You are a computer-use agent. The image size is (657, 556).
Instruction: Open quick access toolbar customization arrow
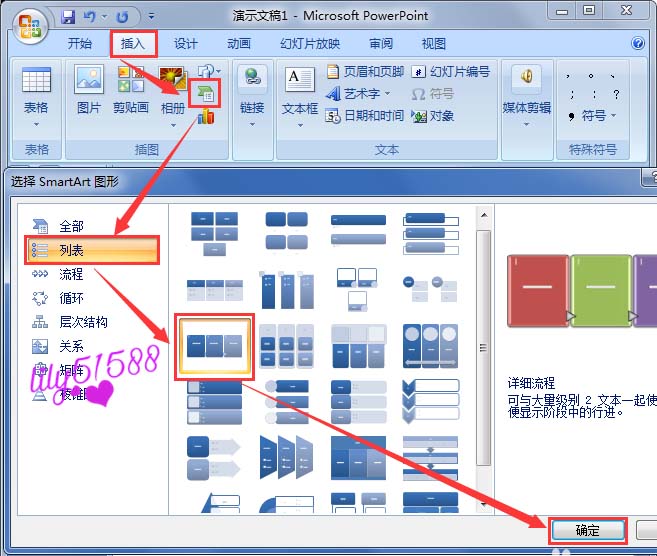[151, 16]
